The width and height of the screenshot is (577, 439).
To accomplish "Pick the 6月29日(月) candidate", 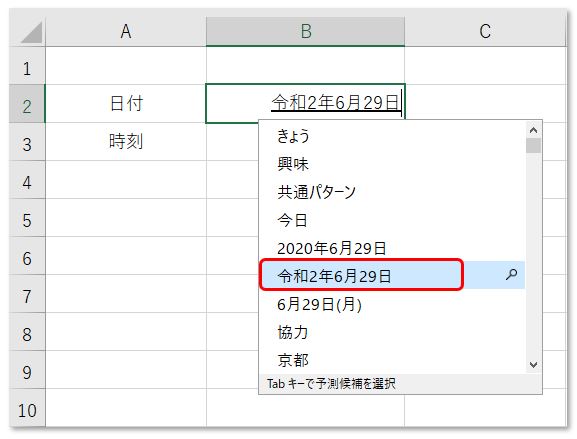I will pos(393,304).
